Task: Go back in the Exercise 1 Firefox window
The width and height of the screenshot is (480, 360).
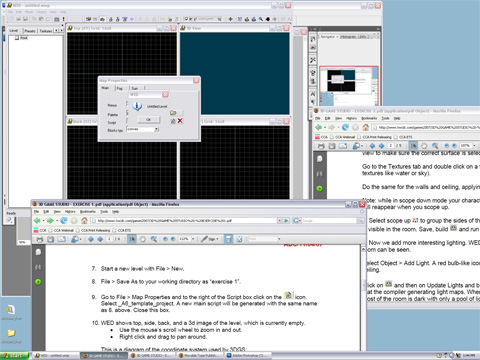Action: [x=38, y=220]
